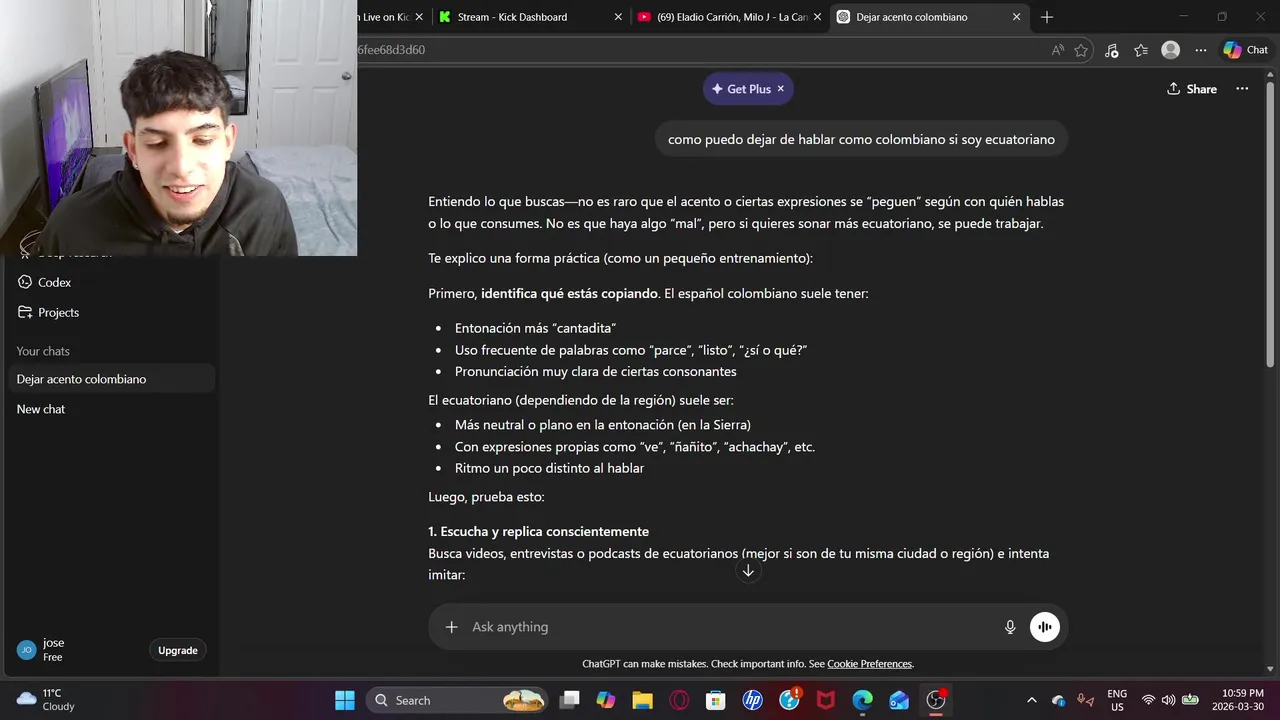Switch to the Live on Kick tab

click(x=385, y=17)
